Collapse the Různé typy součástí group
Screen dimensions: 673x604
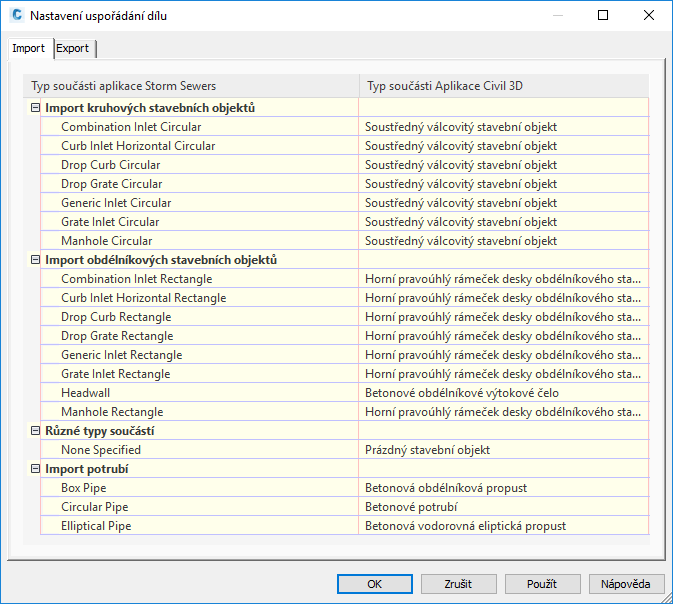[x=35, y=431]
